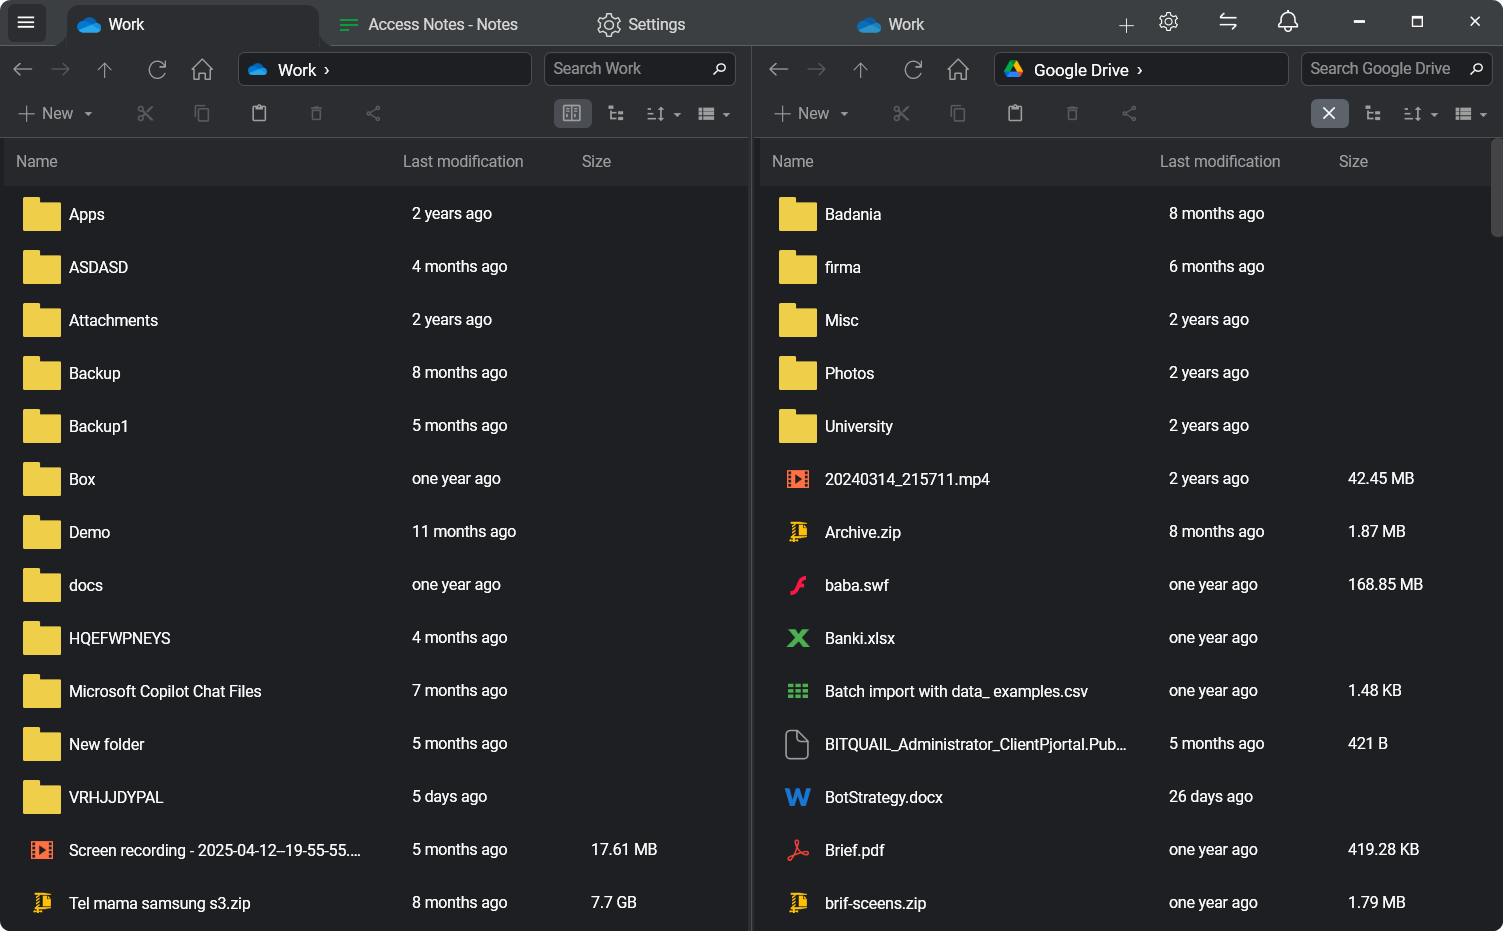Viewport: 1503px width, 931px height.
Task: Open sort options in Work pane
Action: tap(663, 113)
